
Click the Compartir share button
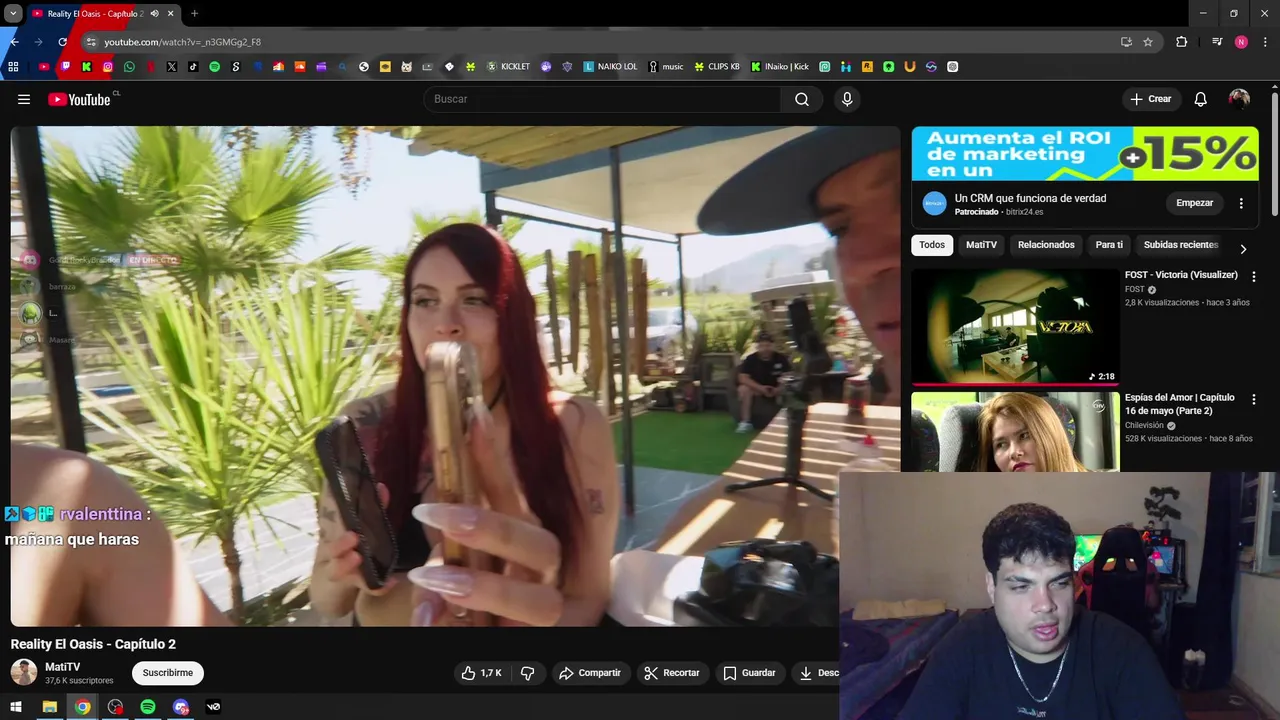point(590,673)
